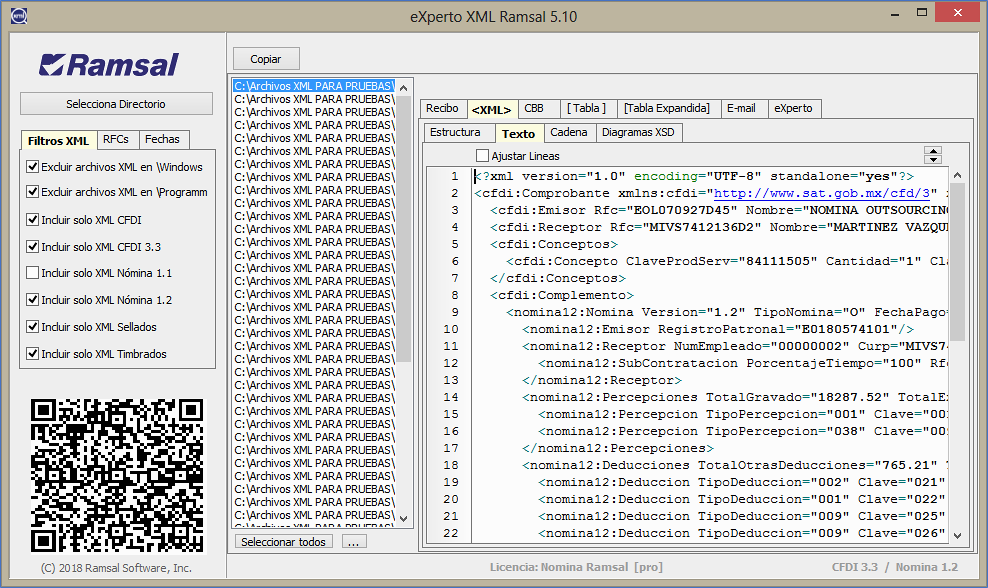Image resolution: width=988 pixels, height=588 pixels.
Task: Click the nomina12:Deducciones TotalOtrasDeducciones line
Action: pyautogui.click(x=735, y=465)
